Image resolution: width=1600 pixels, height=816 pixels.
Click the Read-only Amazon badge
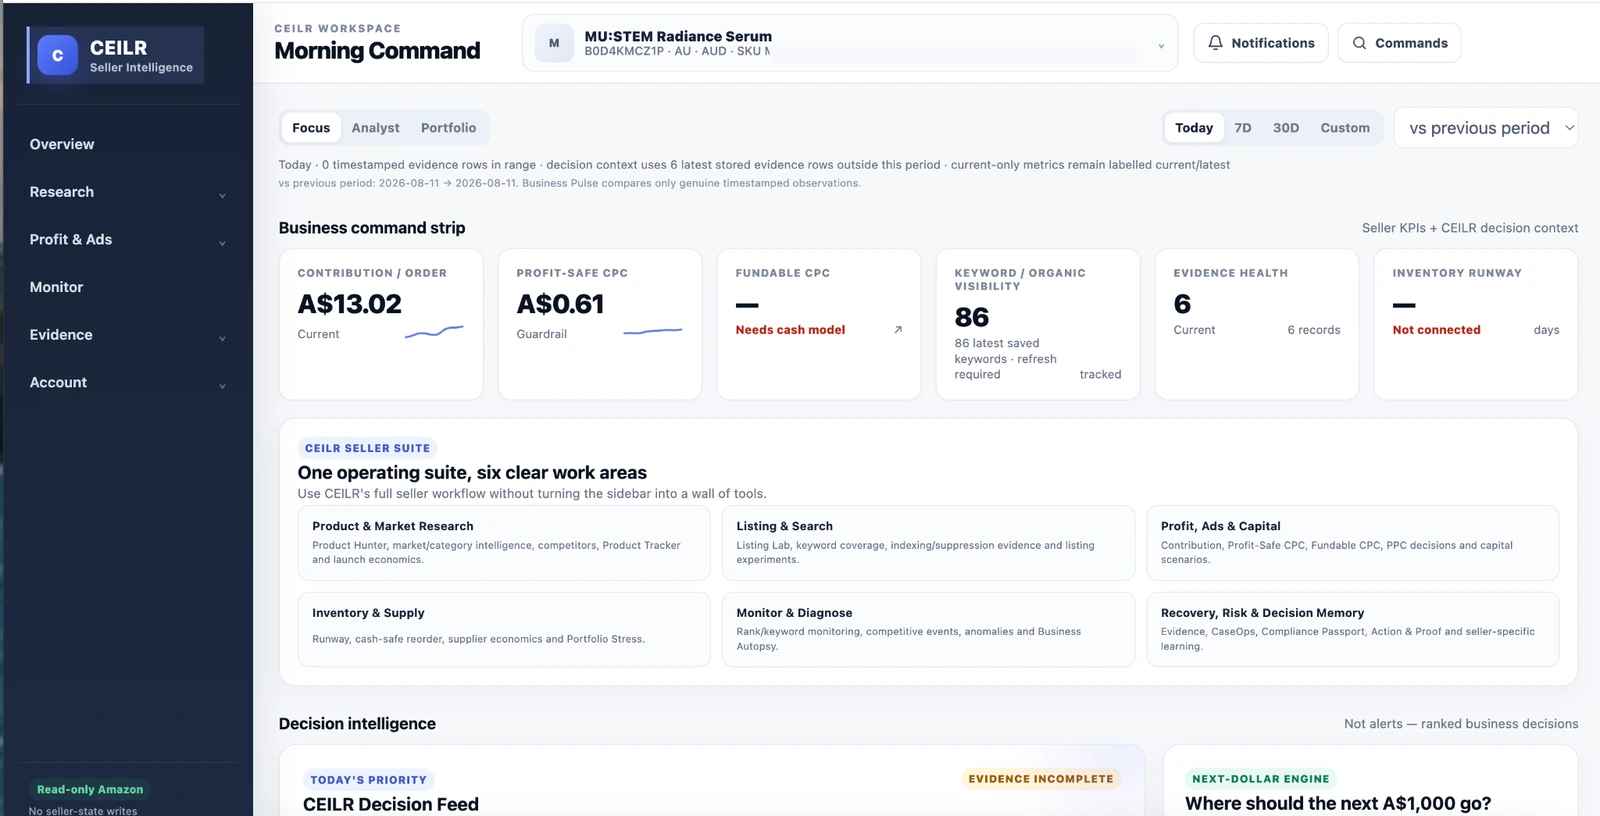pos(90,789)
